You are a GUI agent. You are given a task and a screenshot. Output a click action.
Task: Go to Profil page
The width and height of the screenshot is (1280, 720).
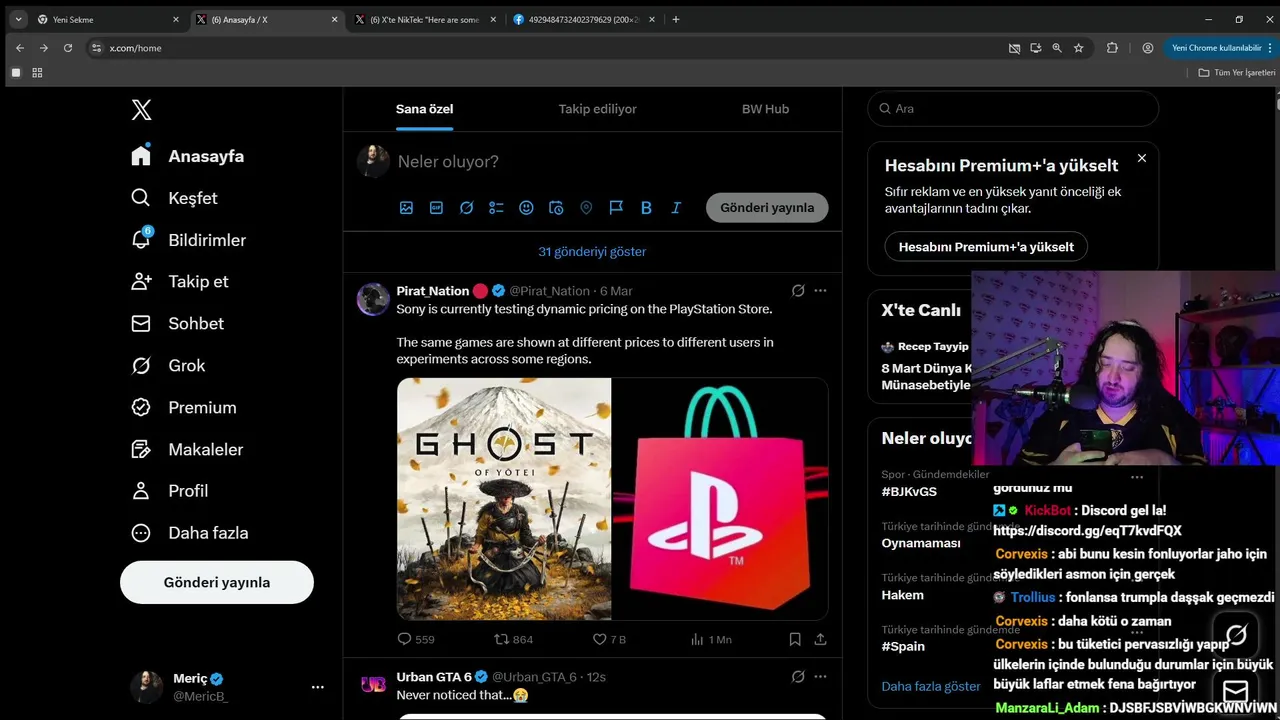coord(170,490)
